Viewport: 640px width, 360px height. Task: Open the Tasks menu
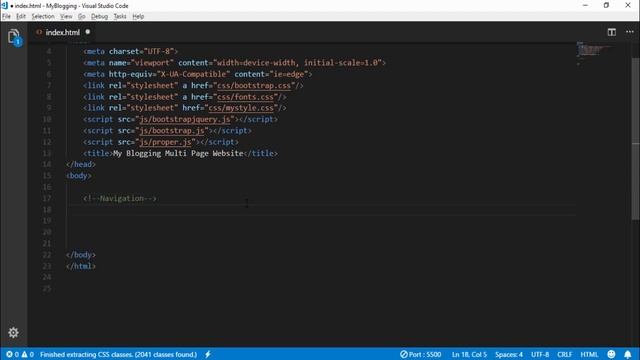pos(120,16)
